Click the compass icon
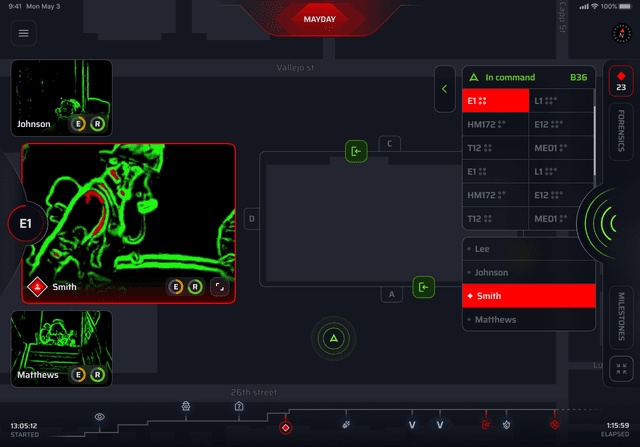640x447 pixels. pyautogui.click(x=616, y=33)
